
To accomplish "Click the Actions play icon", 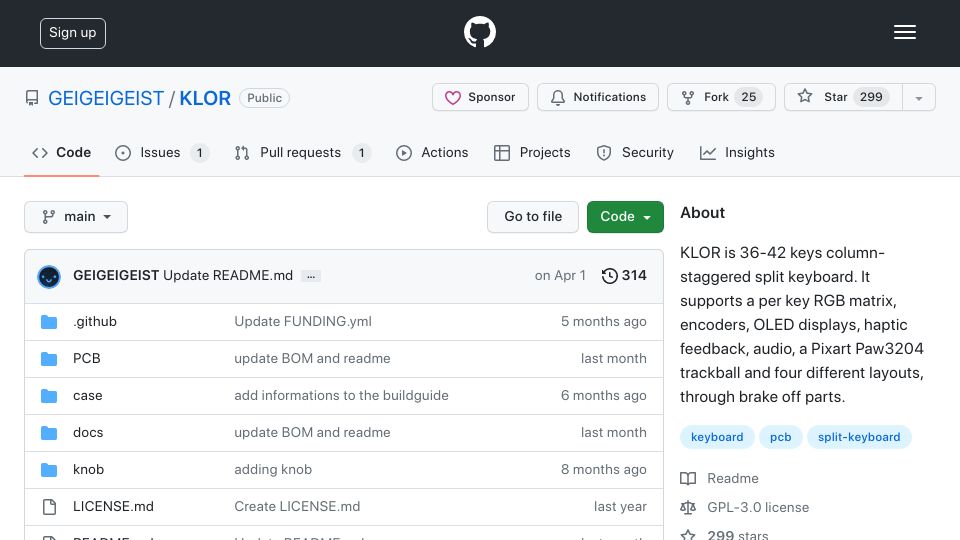I will (x=404, y=153).
